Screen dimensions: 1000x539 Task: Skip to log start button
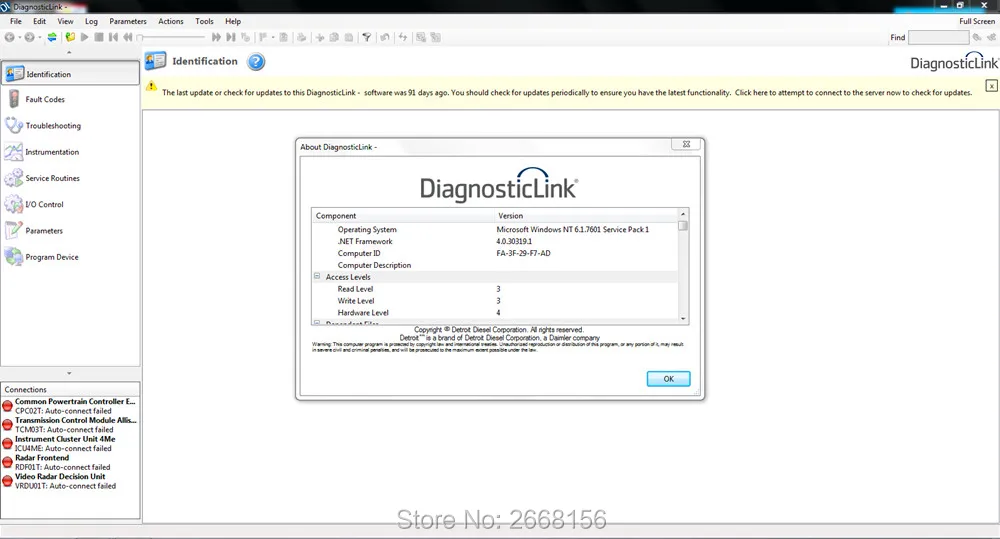click(x=114, y=37)
